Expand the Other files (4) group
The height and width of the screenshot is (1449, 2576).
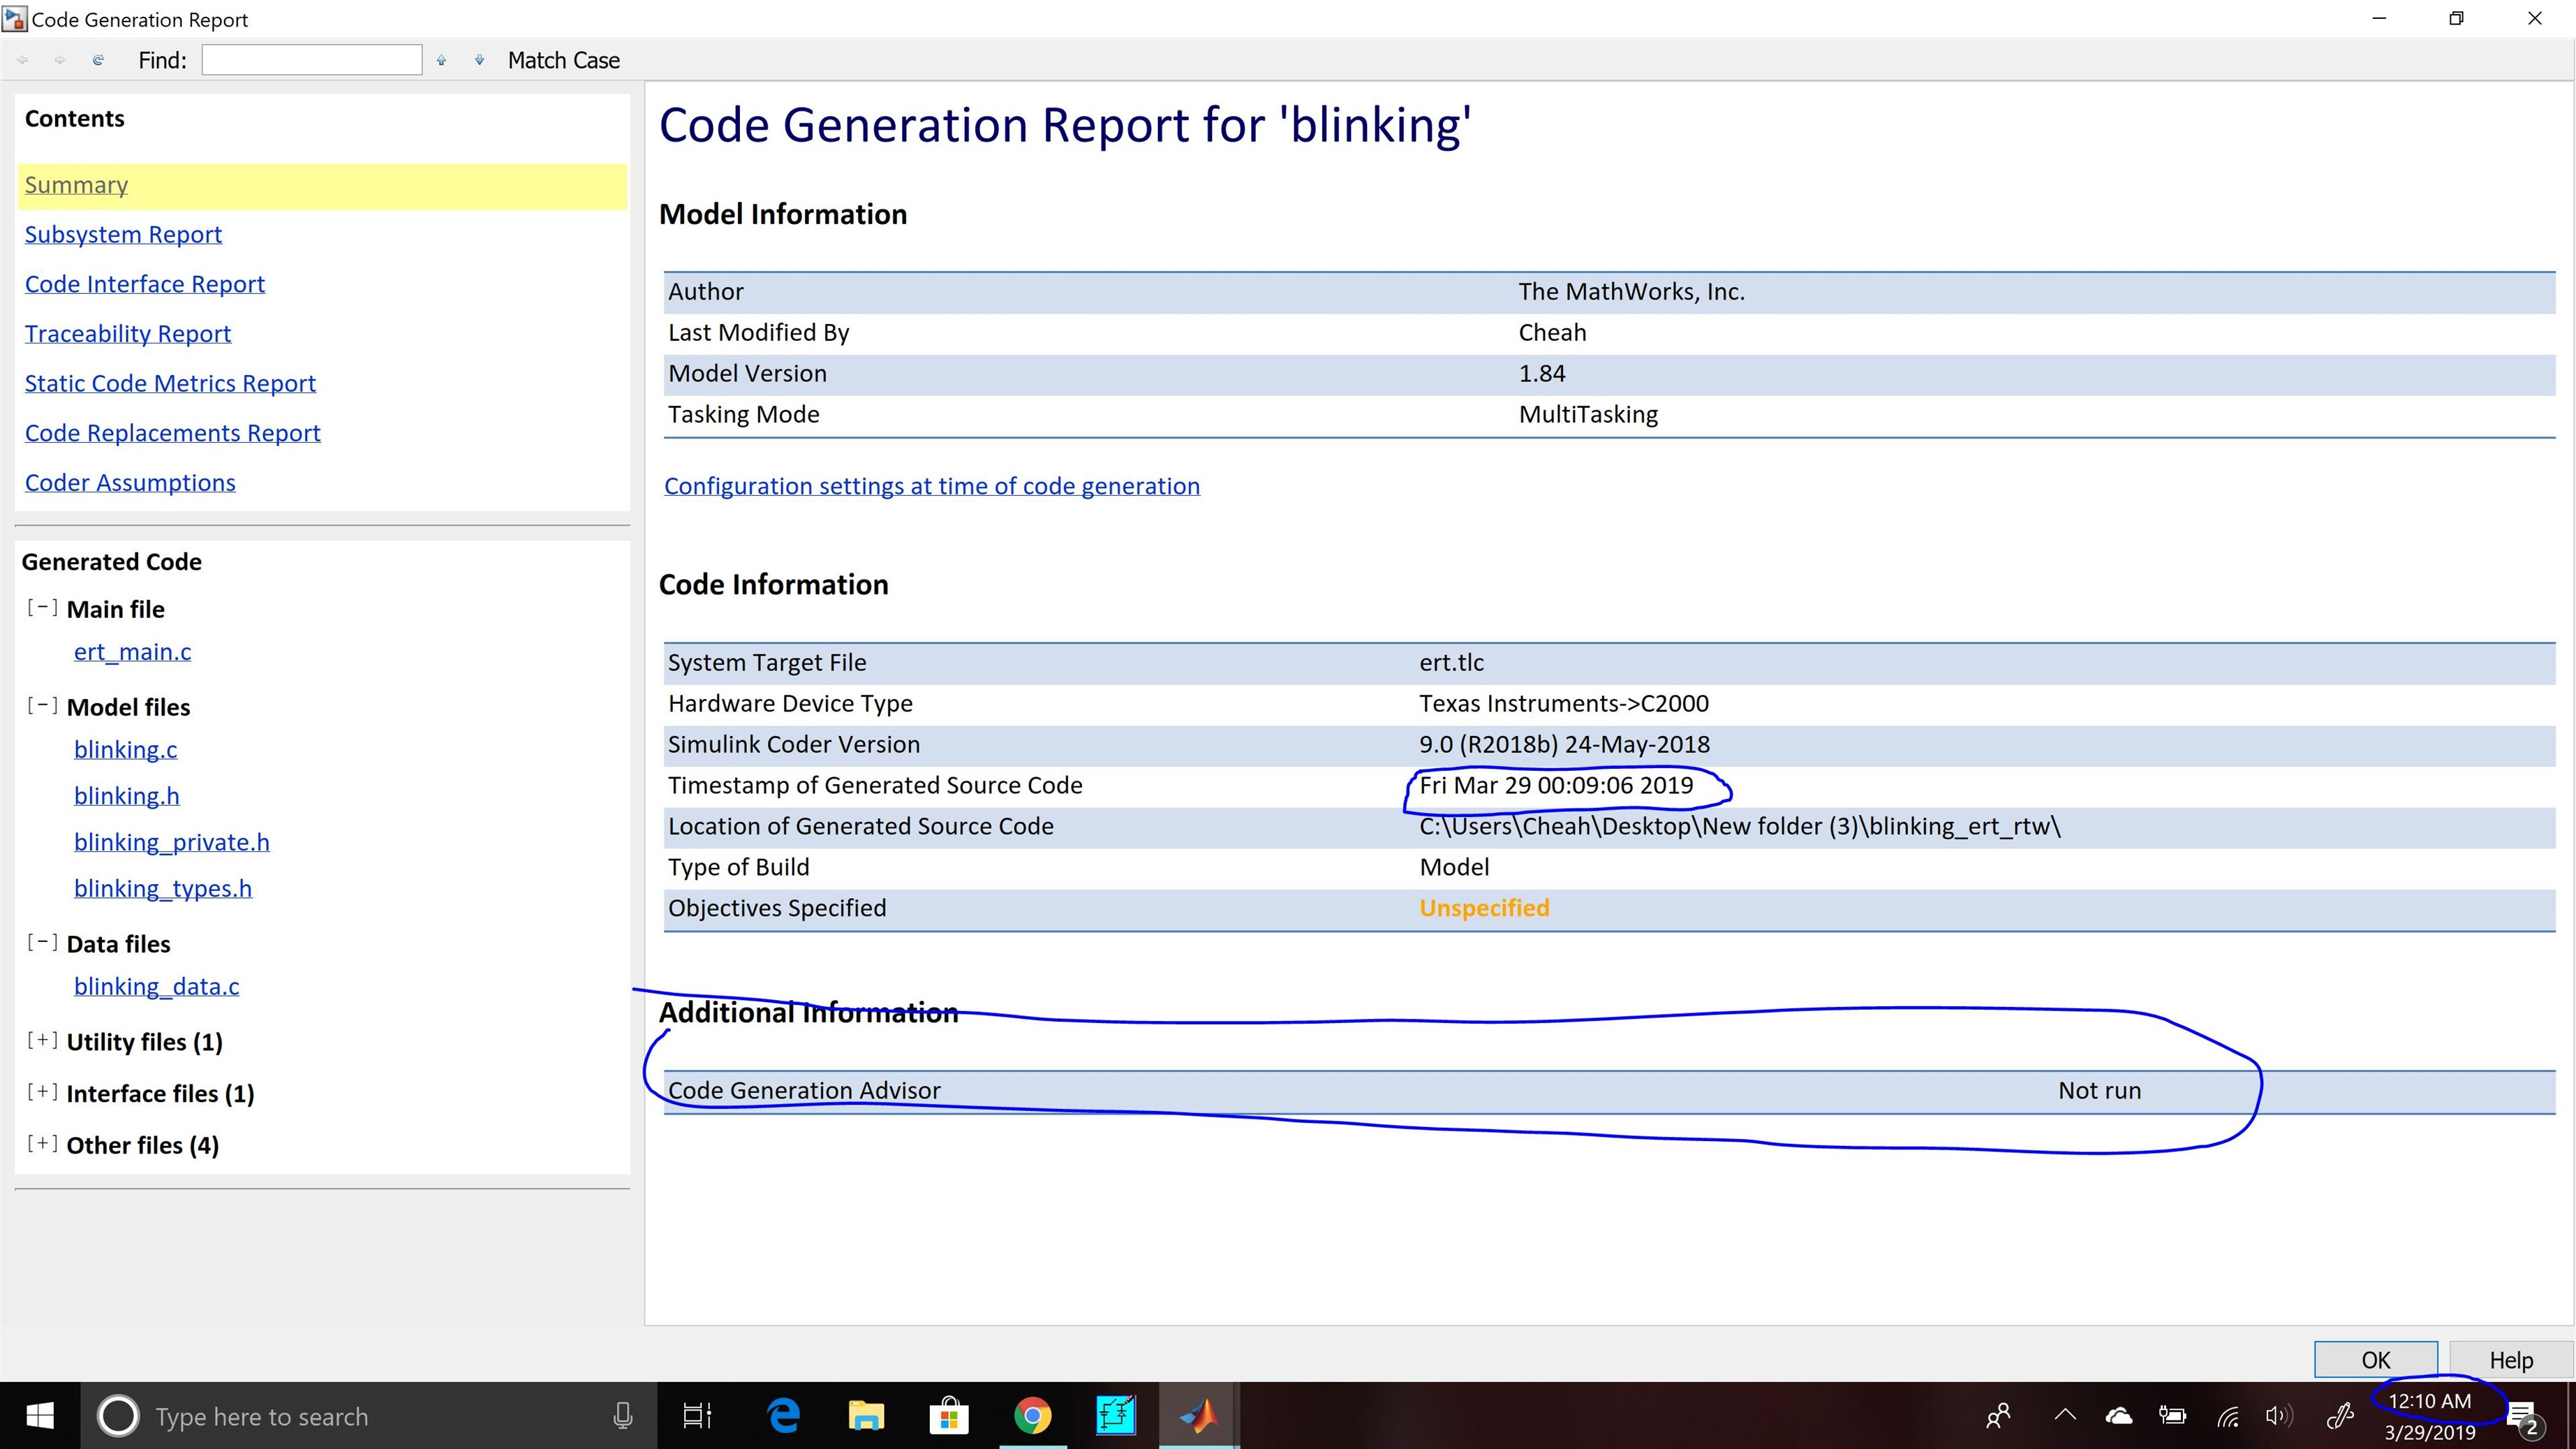[42, 1144]
